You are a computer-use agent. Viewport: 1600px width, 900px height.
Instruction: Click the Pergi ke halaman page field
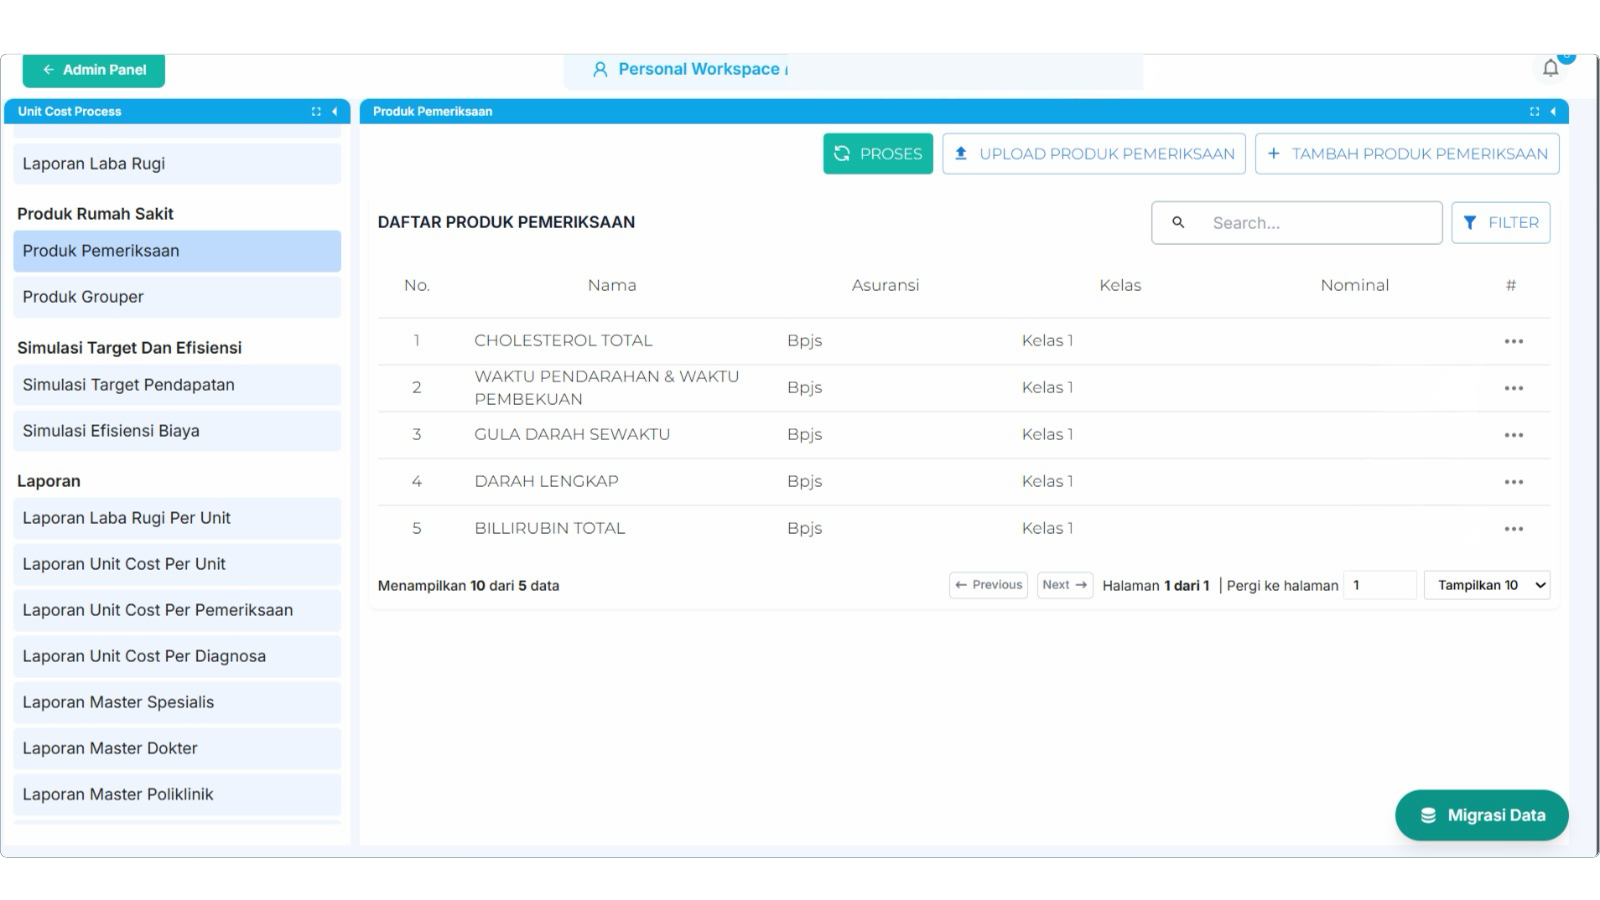tap(1380, 585)
